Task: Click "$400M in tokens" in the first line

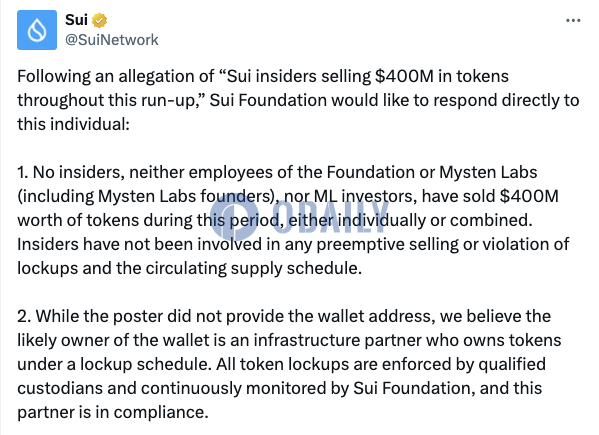Action: click(442, 76)
